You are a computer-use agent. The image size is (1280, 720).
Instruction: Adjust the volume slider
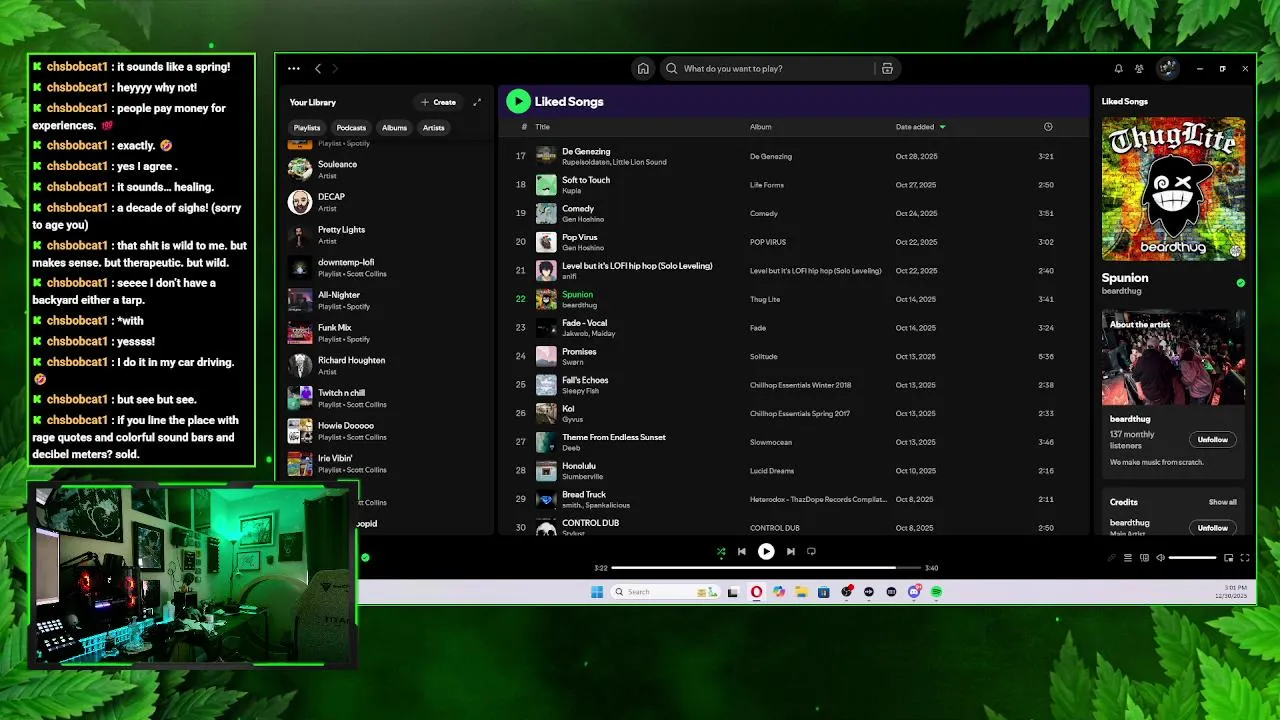click(1193, 558)
